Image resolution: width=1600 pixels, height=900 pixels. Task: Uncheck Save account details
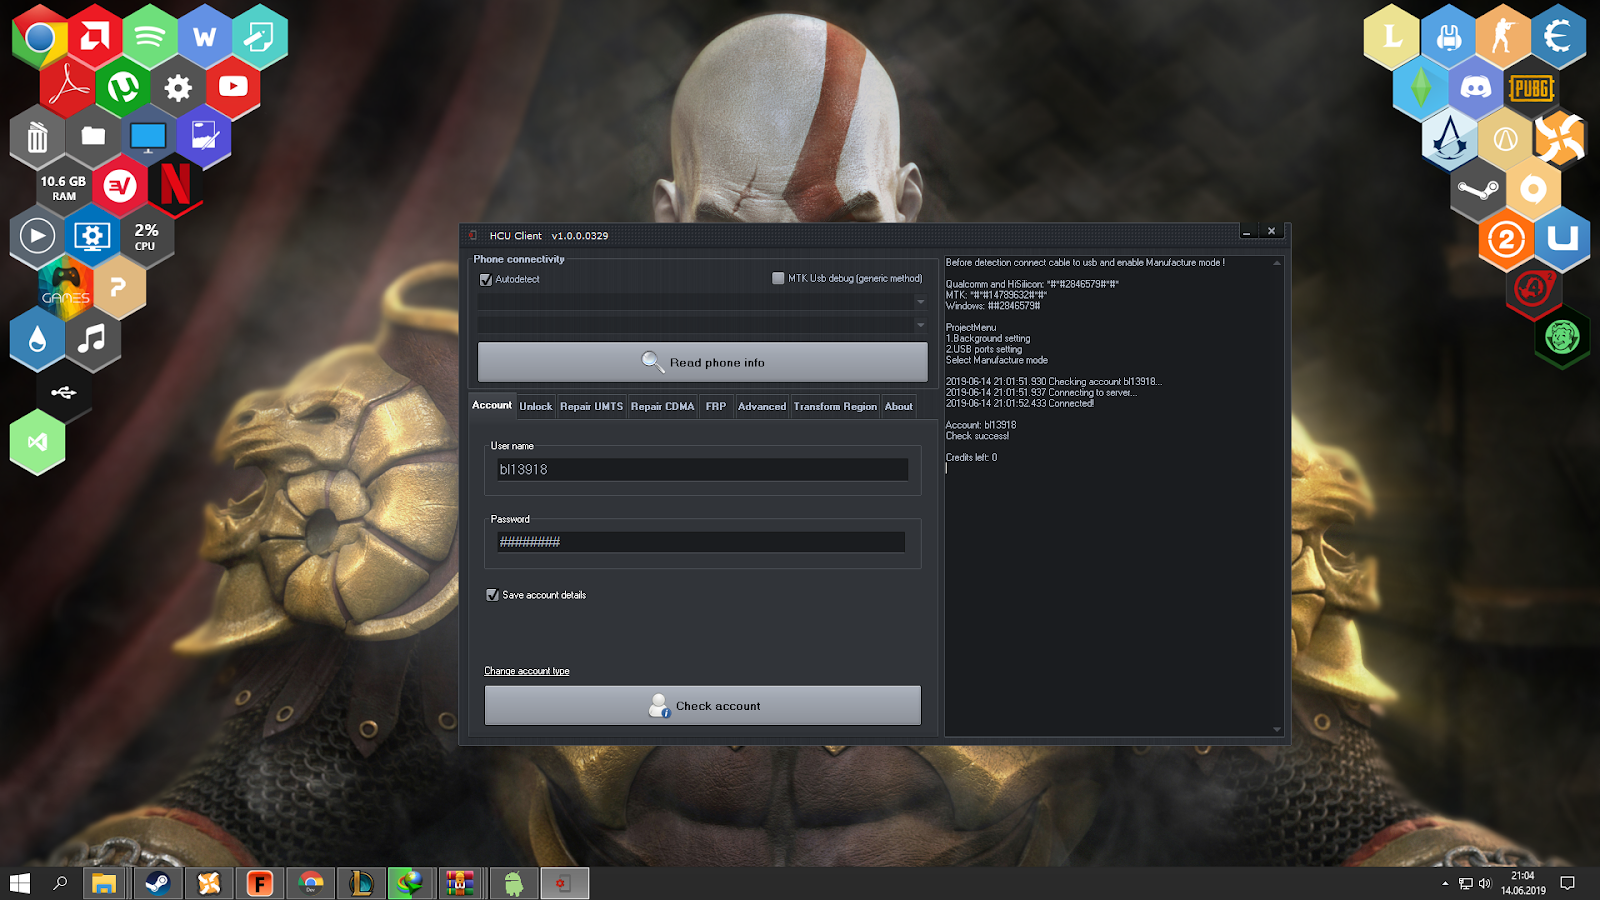click(492, 595)
